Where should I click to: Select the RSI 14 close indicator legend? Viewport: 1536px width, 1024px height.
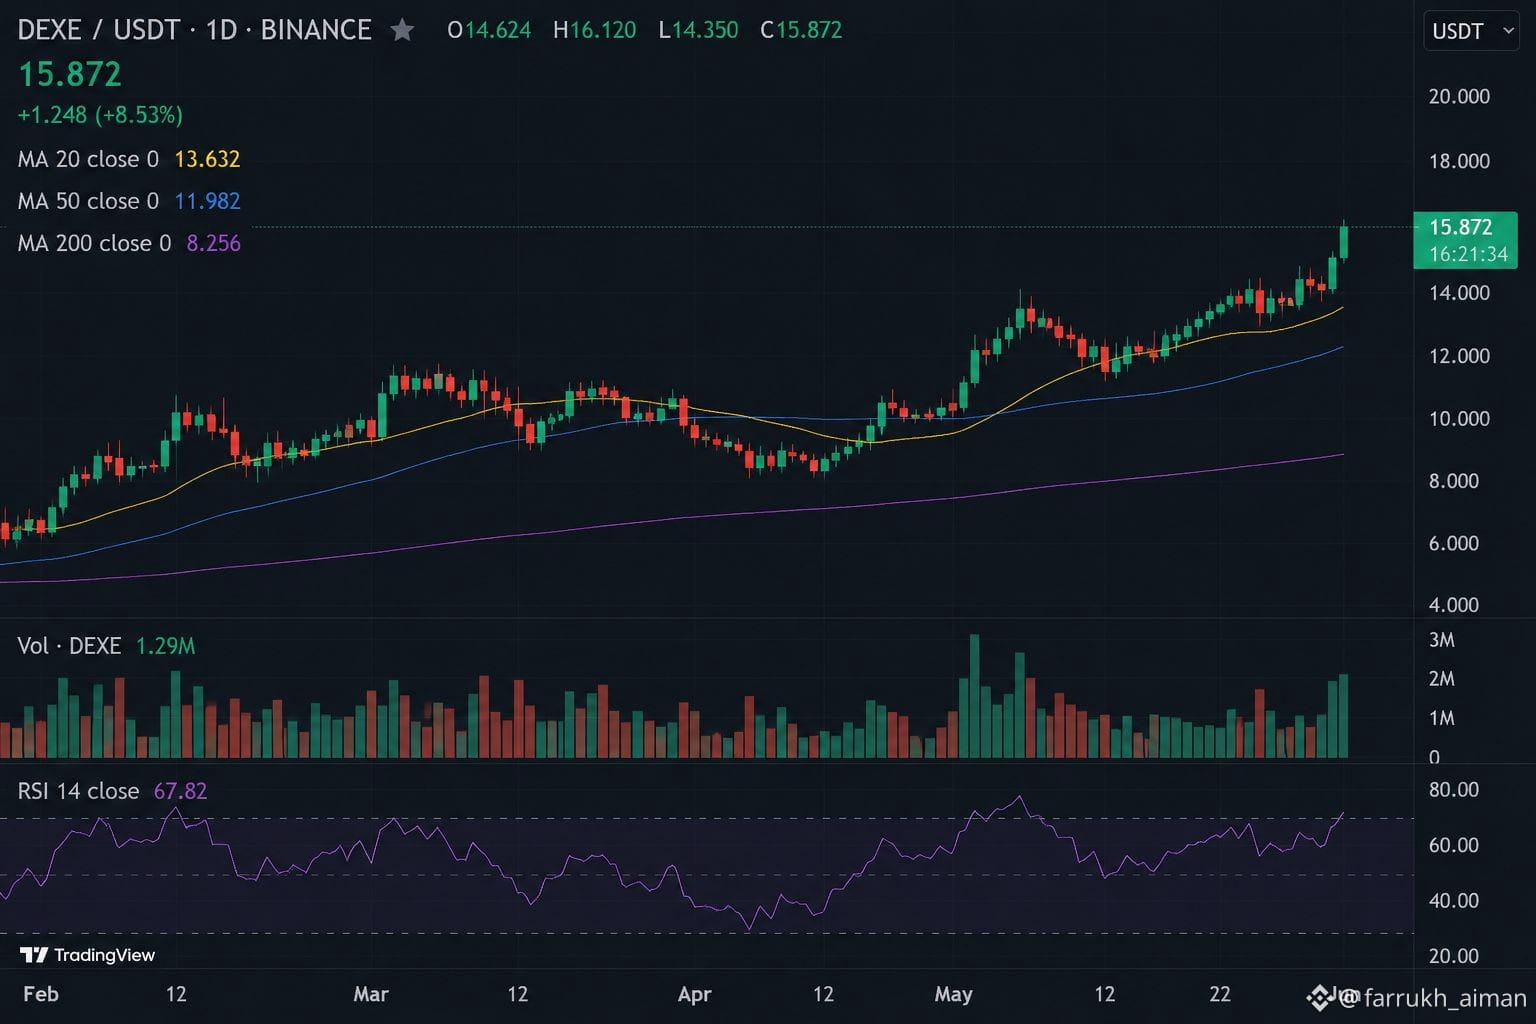tap(78, 791)
